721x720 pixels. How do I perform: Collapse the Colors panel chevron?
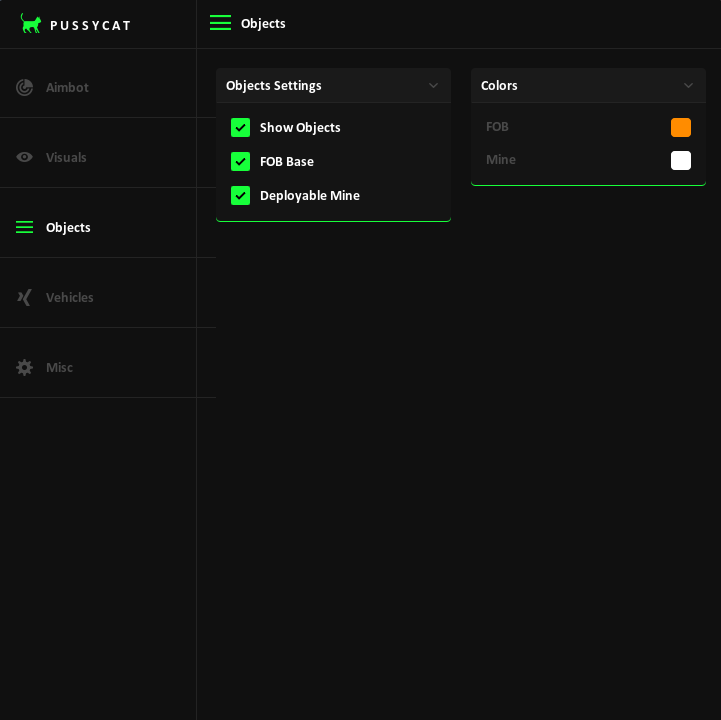tap(688, 86)
